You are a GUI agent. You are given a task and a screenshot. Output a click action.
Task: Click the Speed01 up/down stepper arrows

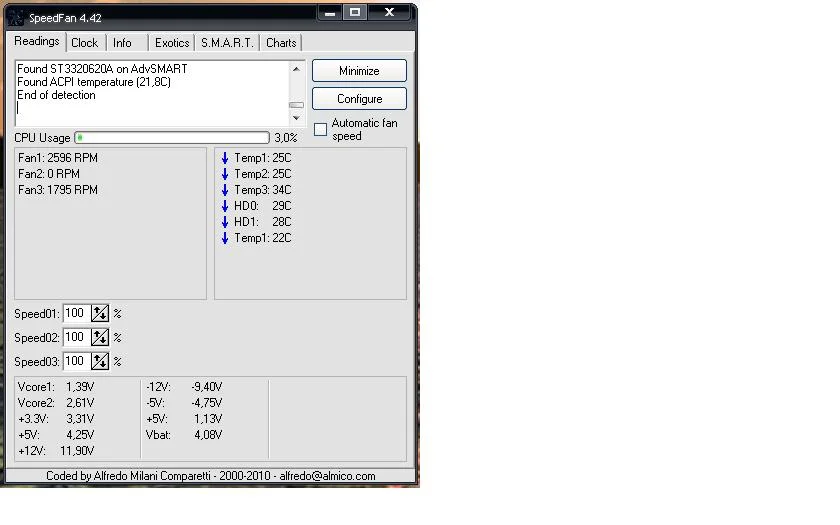100,313
